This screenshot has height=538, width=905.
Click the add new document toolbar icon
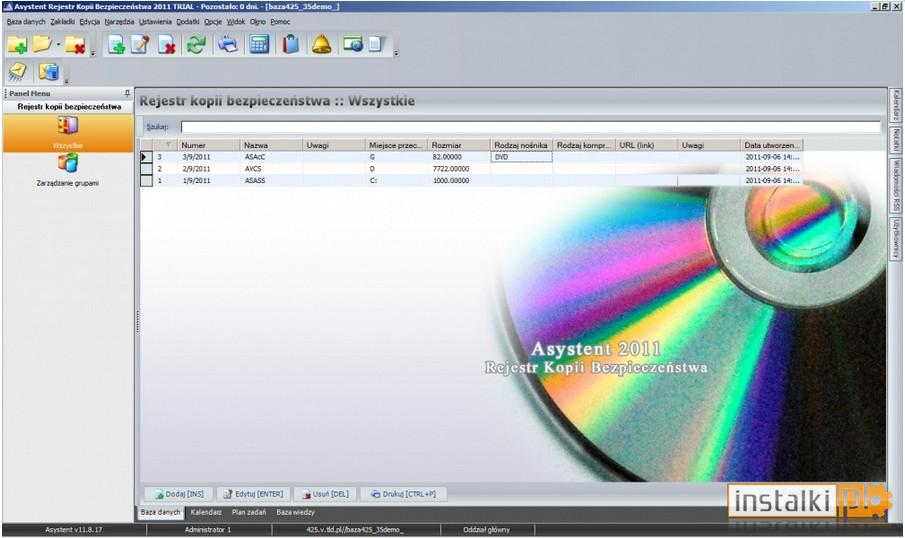116,44
